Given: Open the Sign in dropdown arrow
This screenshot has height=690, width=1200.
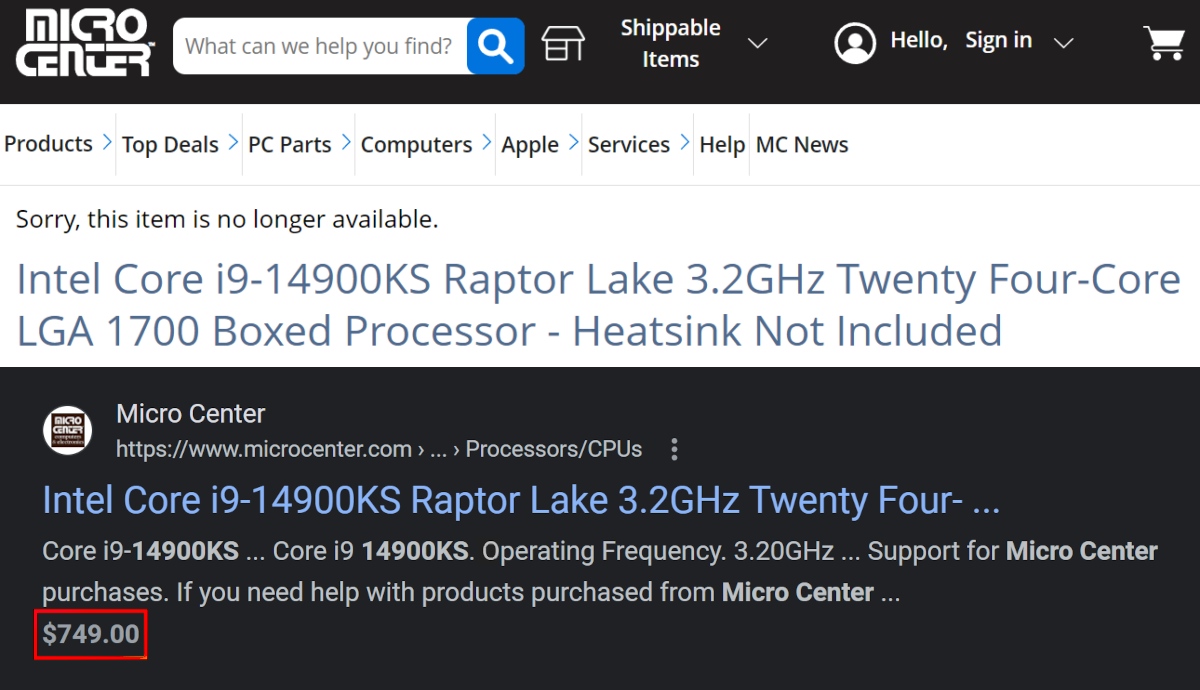Looking at the screenshot, I should [x=1065, y=43].
